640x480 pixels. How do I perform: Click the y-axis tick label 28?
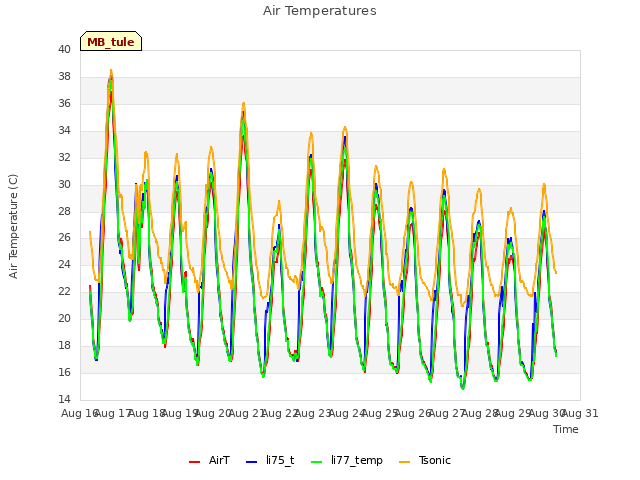[64, 211]
